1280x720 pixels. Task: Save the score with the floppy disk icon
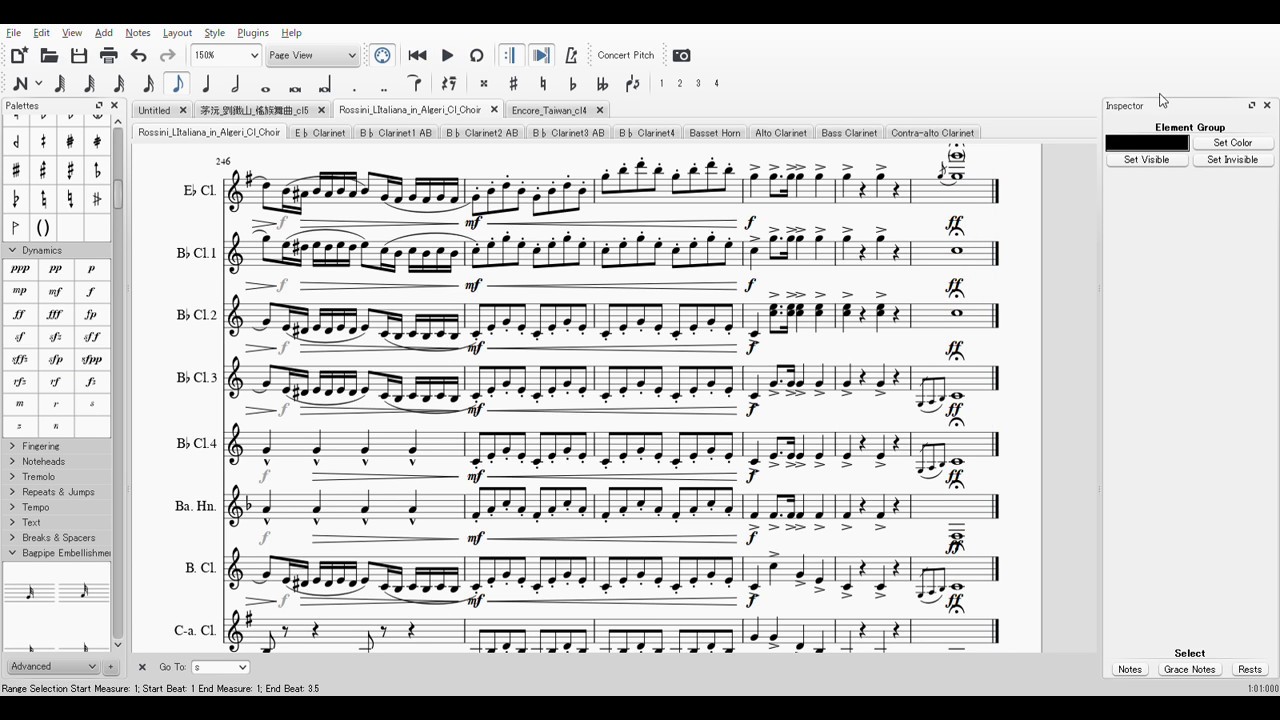[x=79, y=55]
